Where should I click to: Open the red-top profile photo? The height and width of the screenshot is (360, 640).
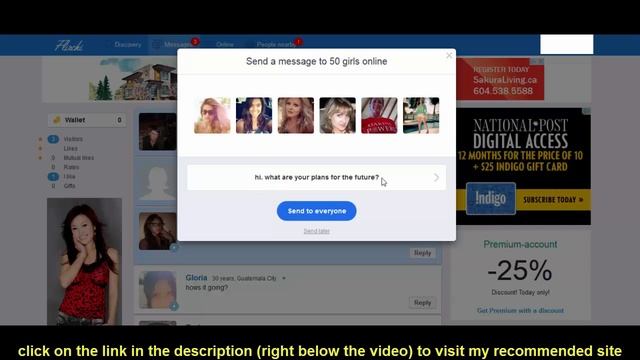(x=84, y=261)
